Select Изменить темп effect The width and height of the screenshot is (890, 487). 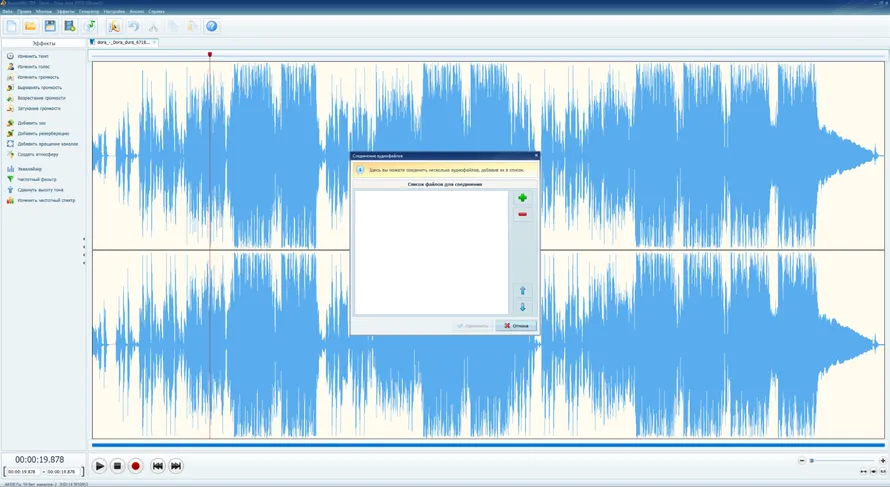coord(28,56)
